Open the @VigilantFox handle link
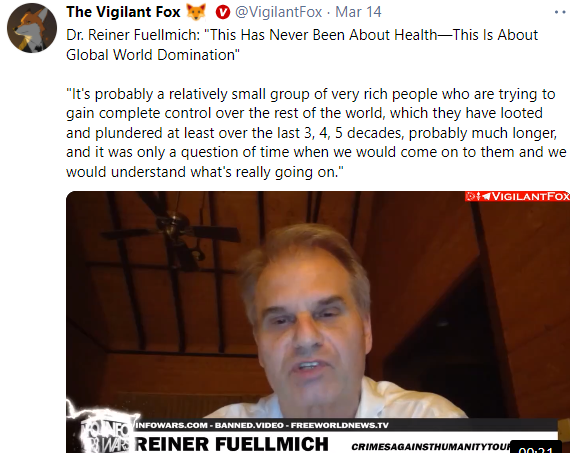This screenshot has width=570, height=453. click(278, 12)
